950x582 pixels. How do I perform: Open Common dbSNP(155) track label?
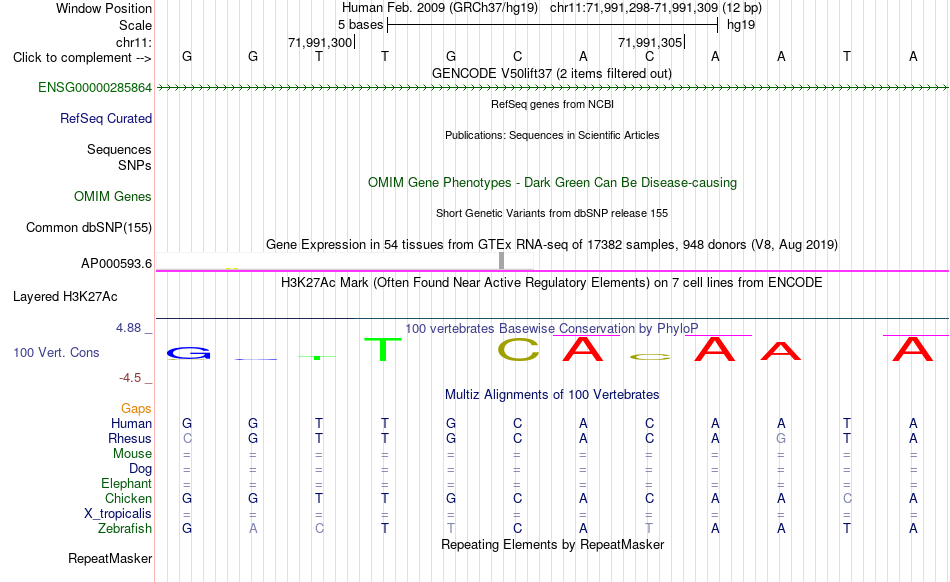pyautogui.click(x=88, y=227)
